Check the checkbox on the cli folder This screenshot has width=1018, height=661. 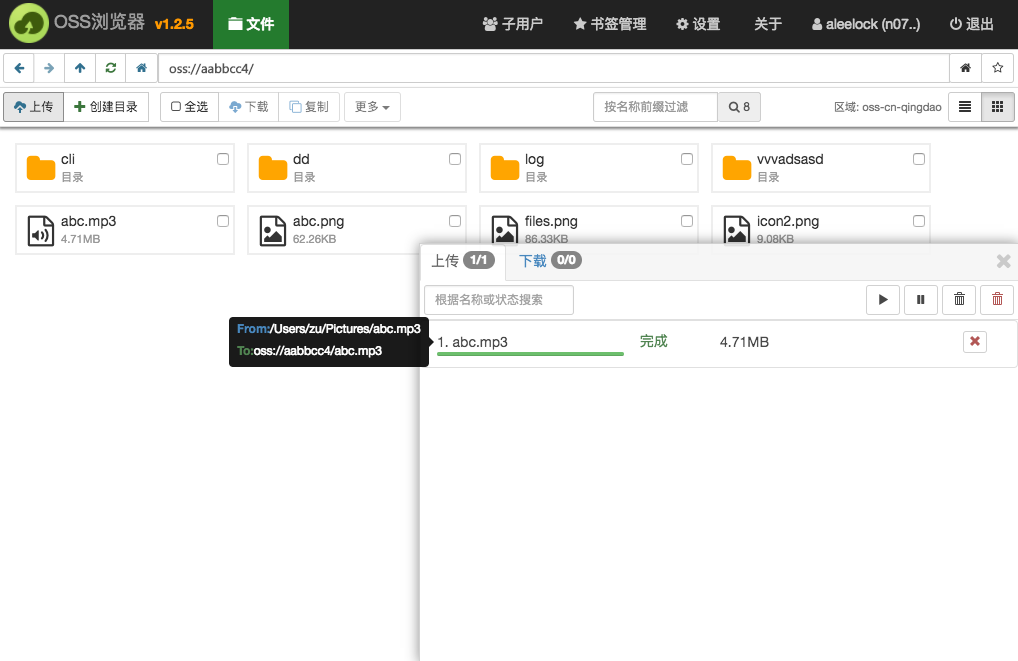pos(222,158)
